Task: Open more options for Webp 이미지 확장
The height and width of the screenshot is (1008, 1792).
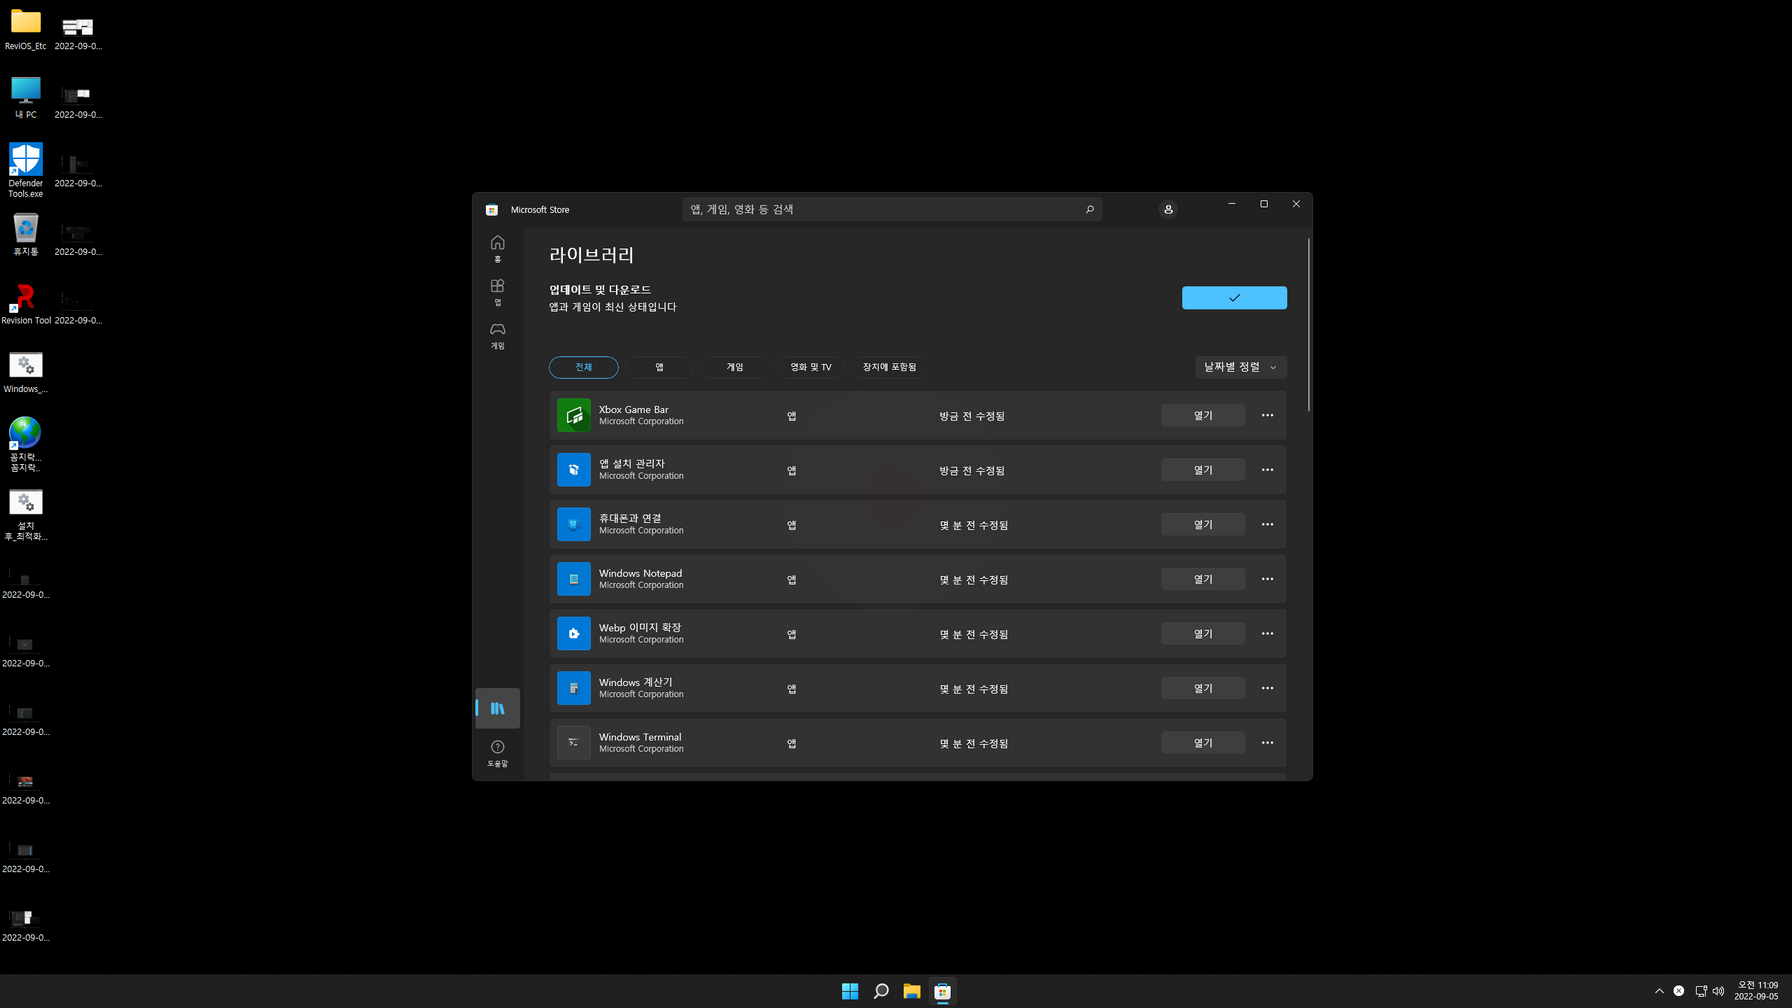Action: point(1267,633)
